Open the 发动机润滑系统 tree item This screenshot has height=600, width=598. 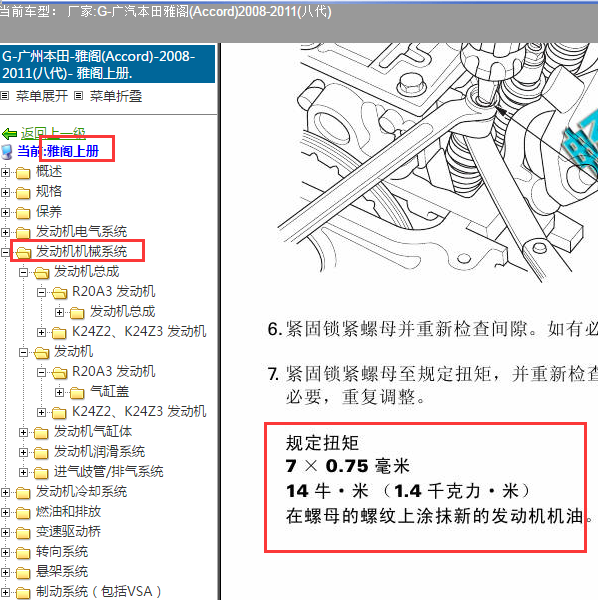click(99, 451)
